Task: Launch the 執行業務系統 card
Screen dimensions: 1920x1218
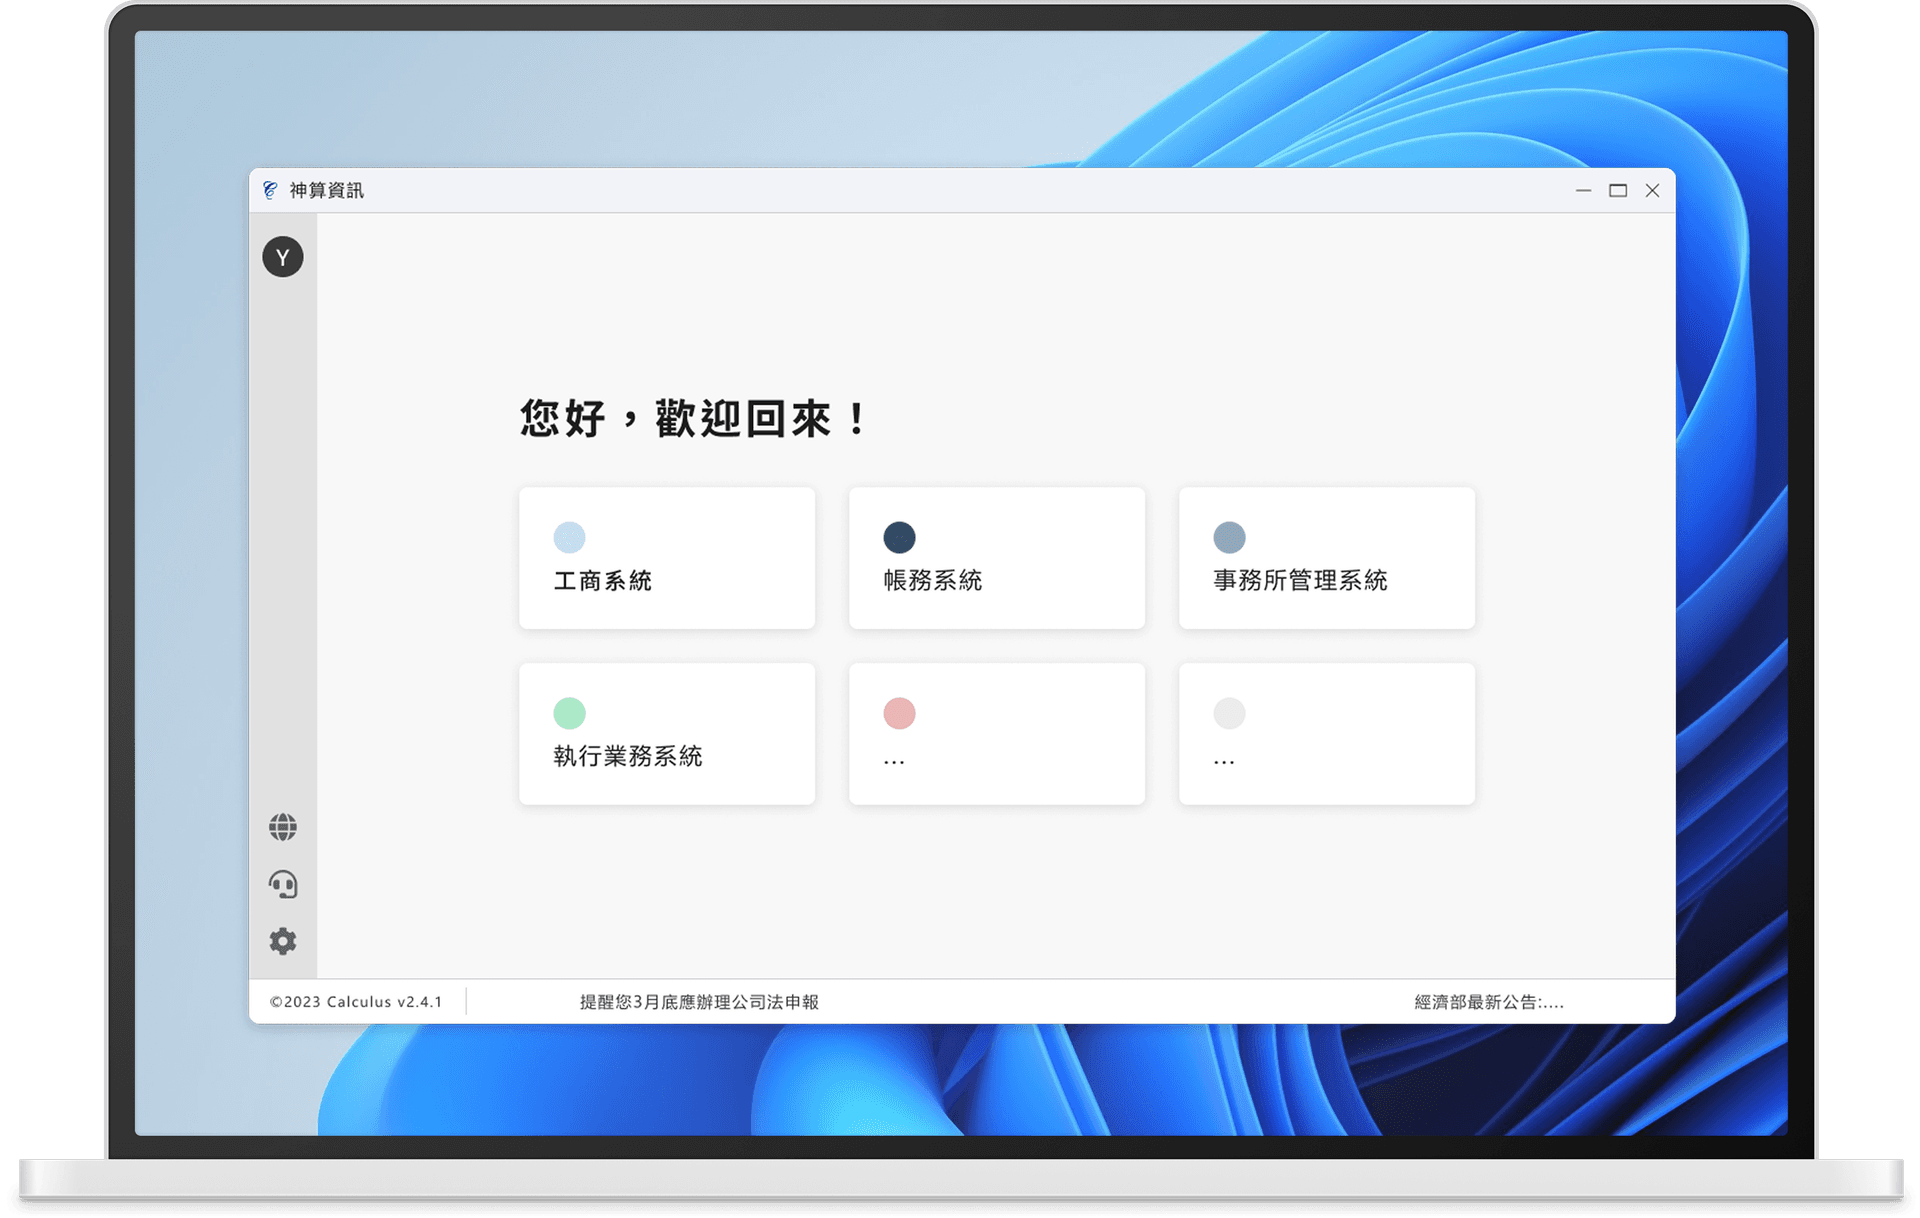Action: 667,756
